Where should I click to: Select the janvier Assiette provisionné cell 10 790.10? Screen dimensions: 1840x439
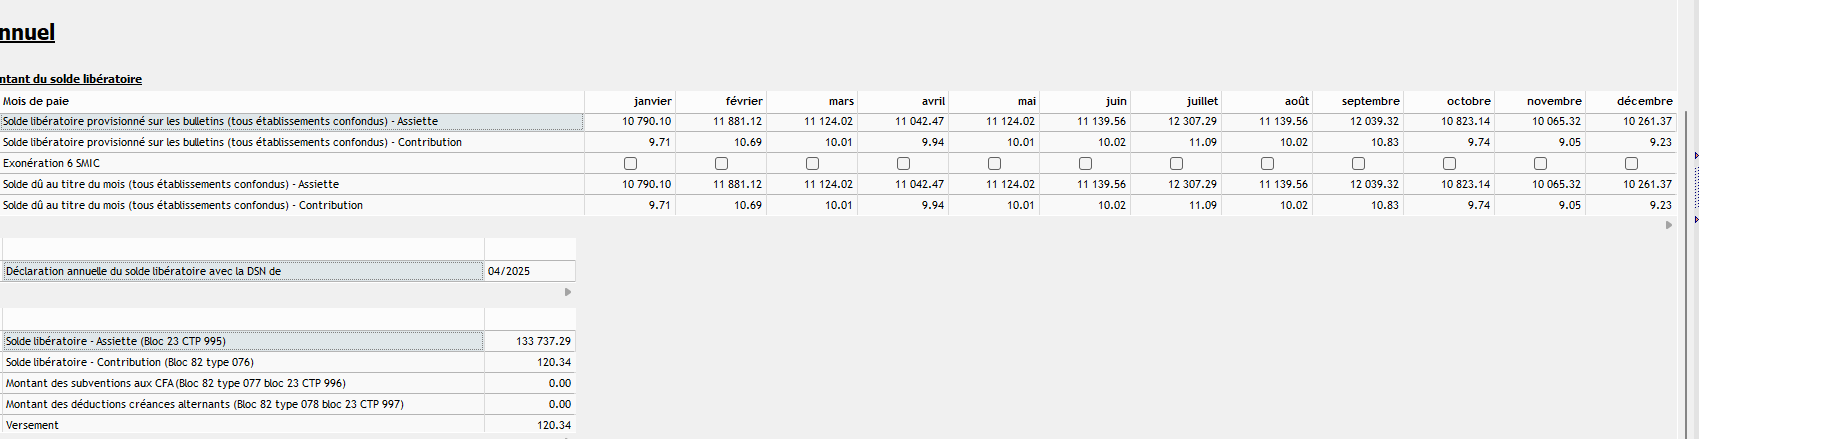click(630, 121)
